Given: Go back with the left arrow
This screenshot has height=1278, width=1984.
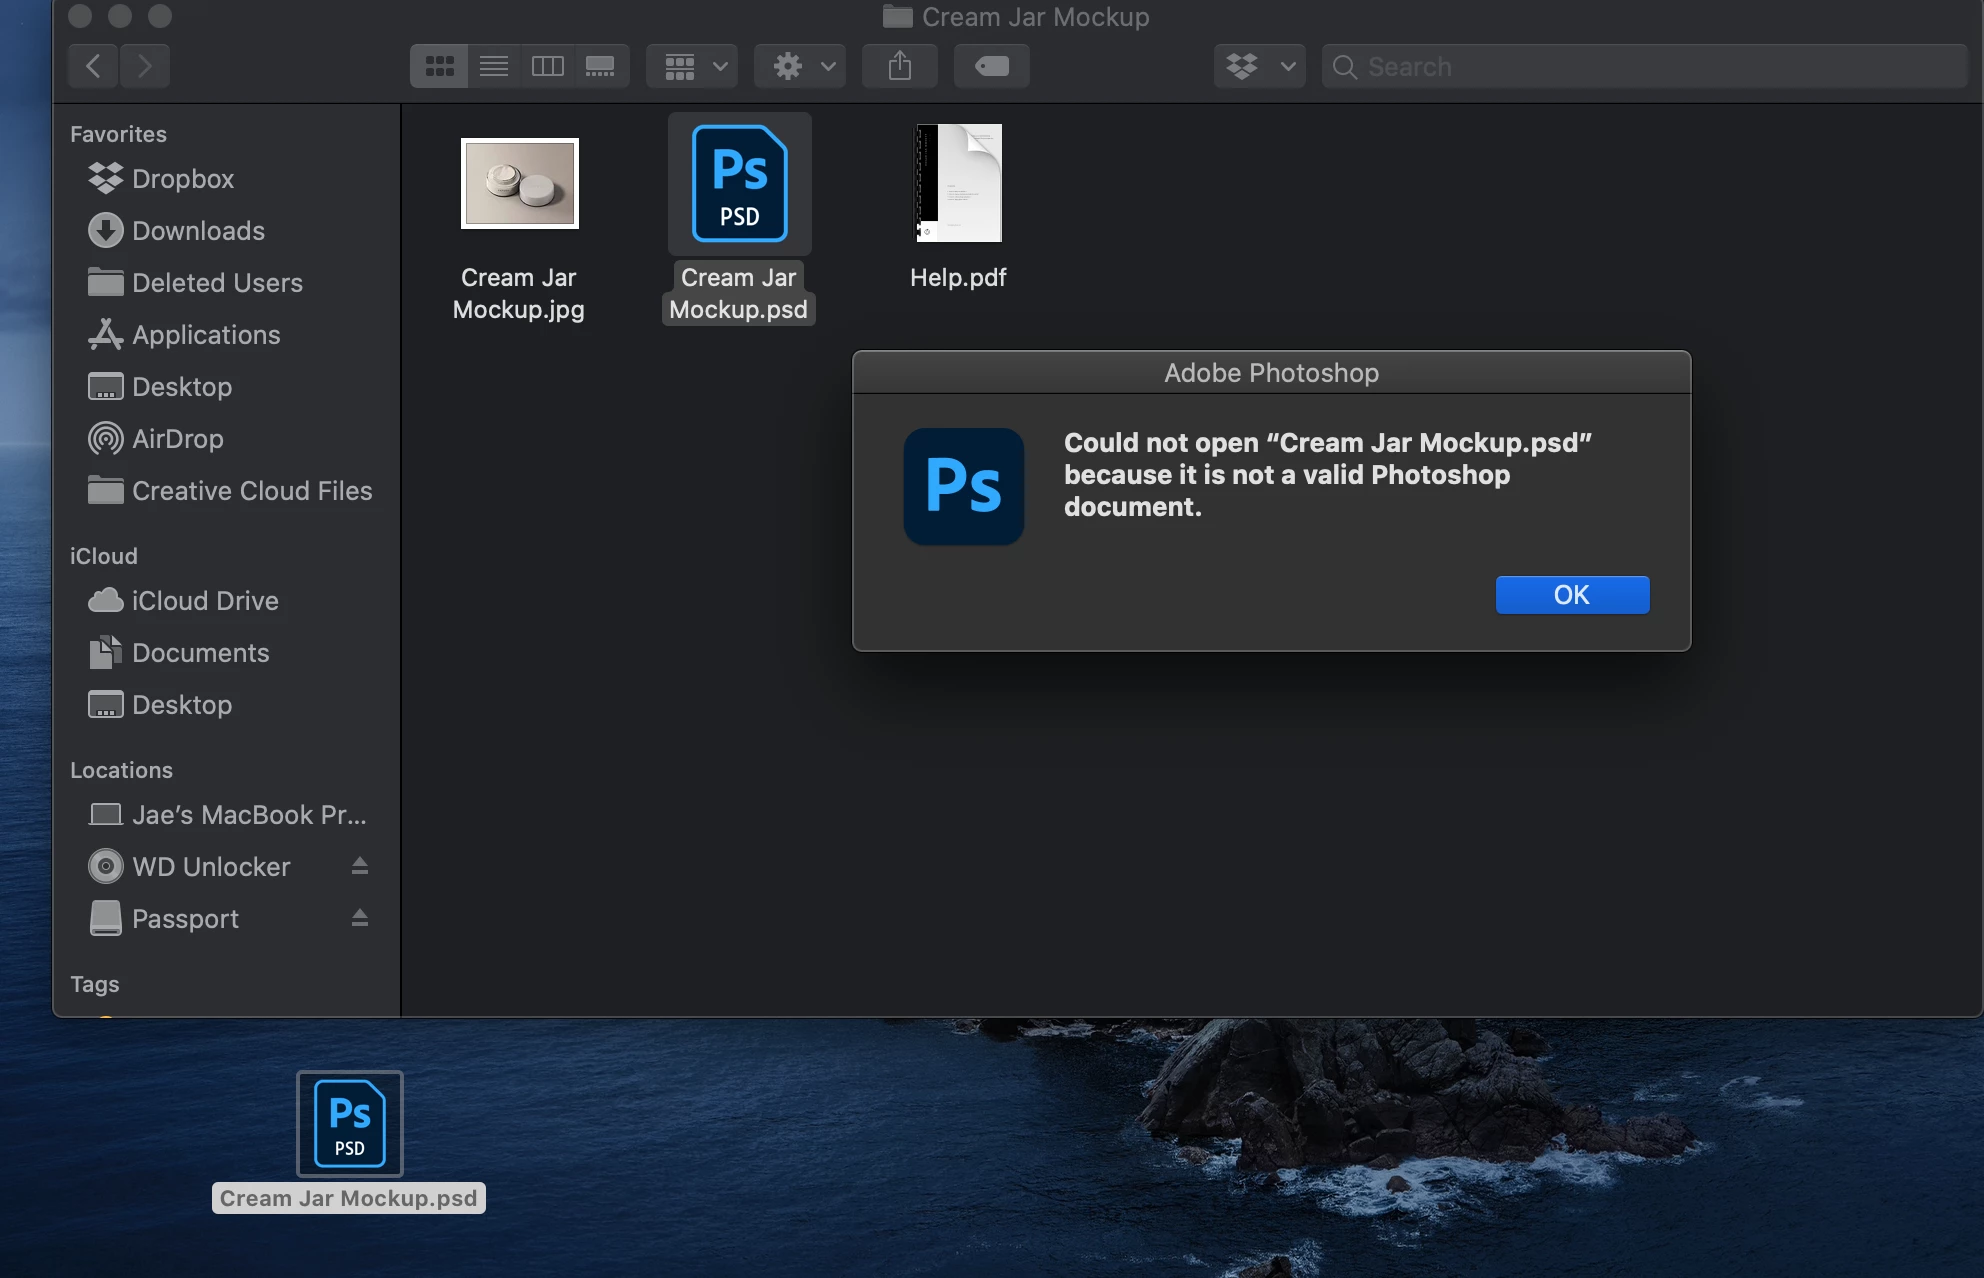Looking at the screenshot, I should click(93, 66).
